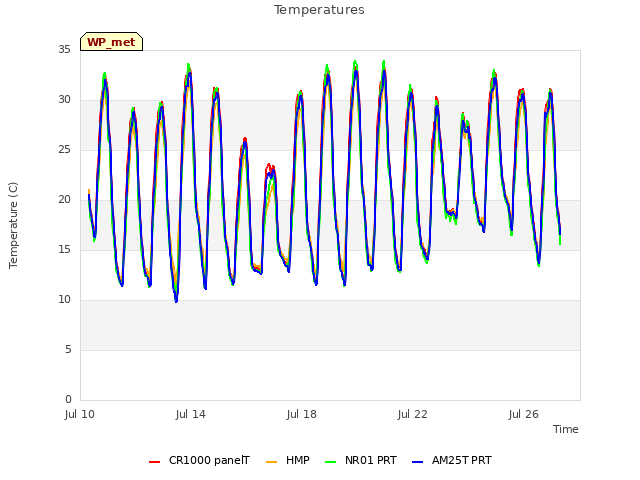Image resolution: width=640 pixels, height=480 pixels.
Task: Click the blue AM25T PRT legend swatch
Action: point(418,462)
